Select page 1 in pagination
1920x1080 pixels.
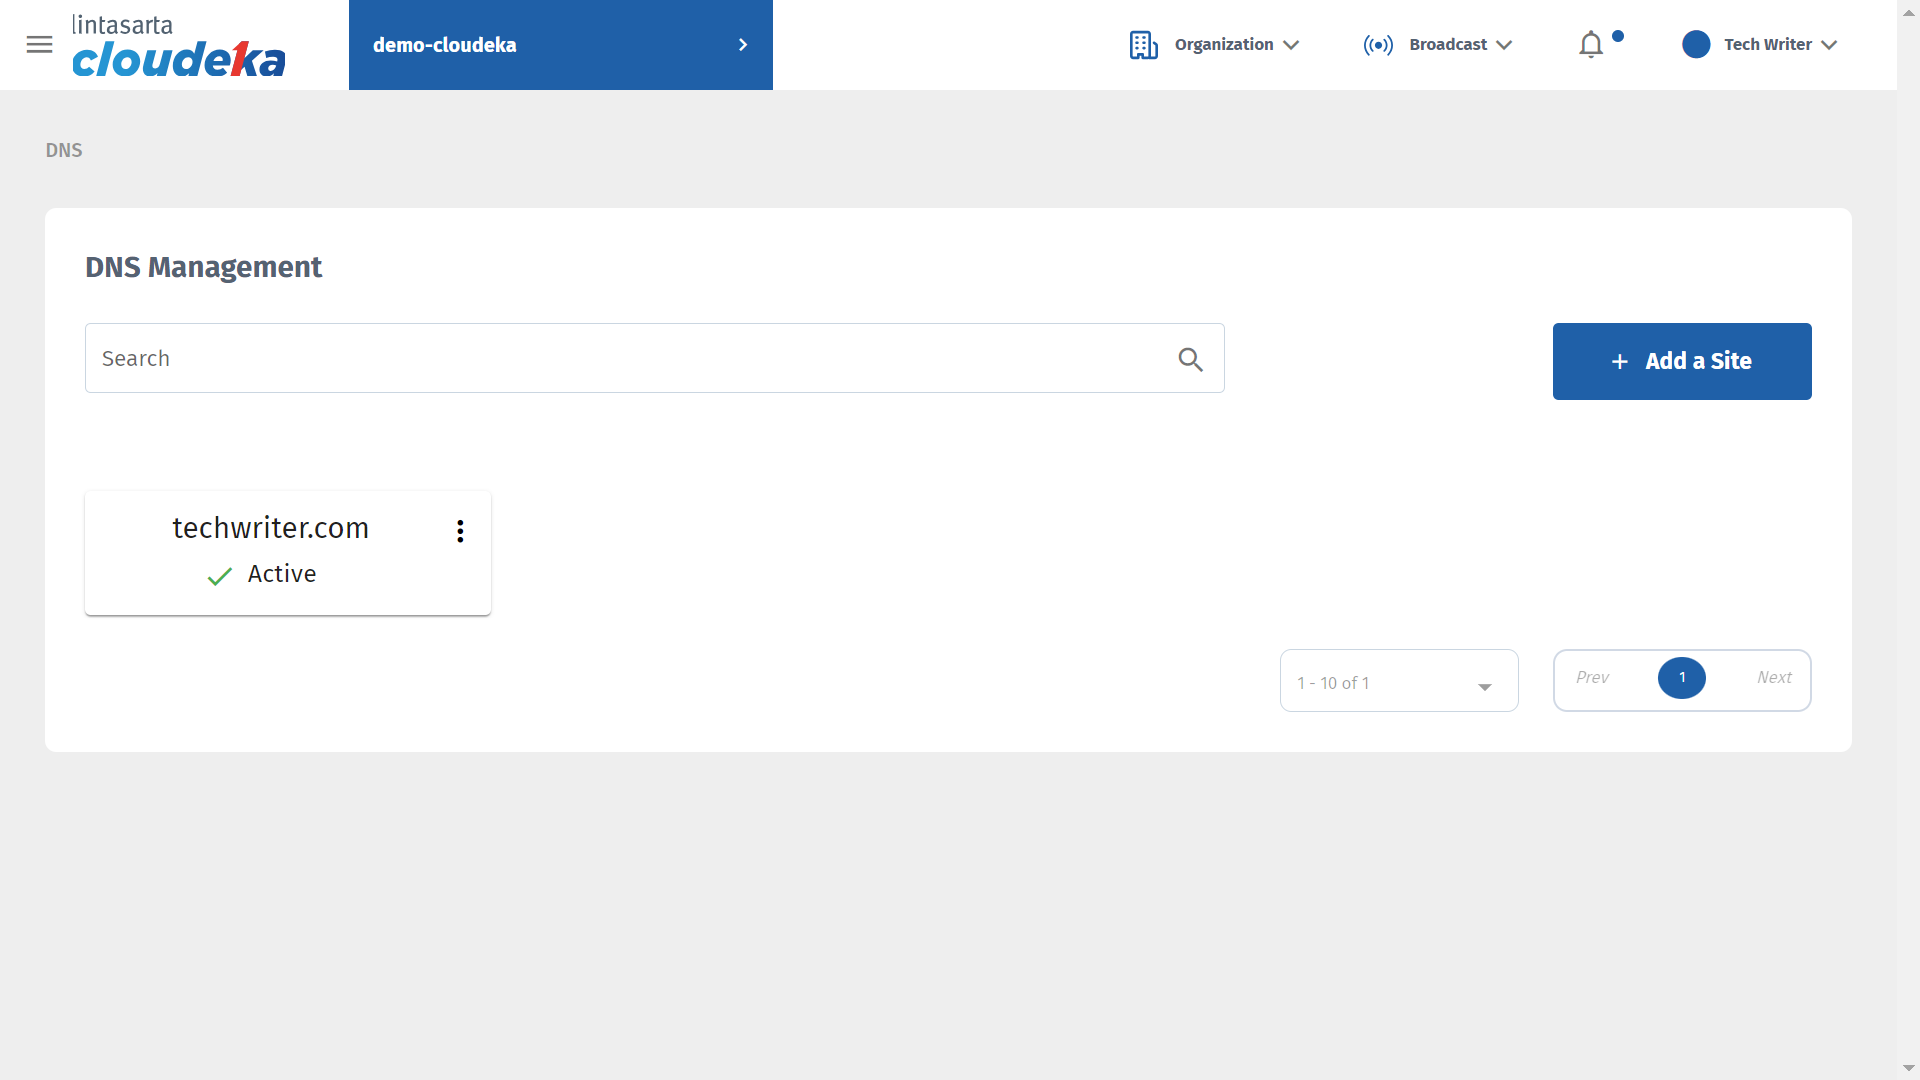pos(1682,678)
